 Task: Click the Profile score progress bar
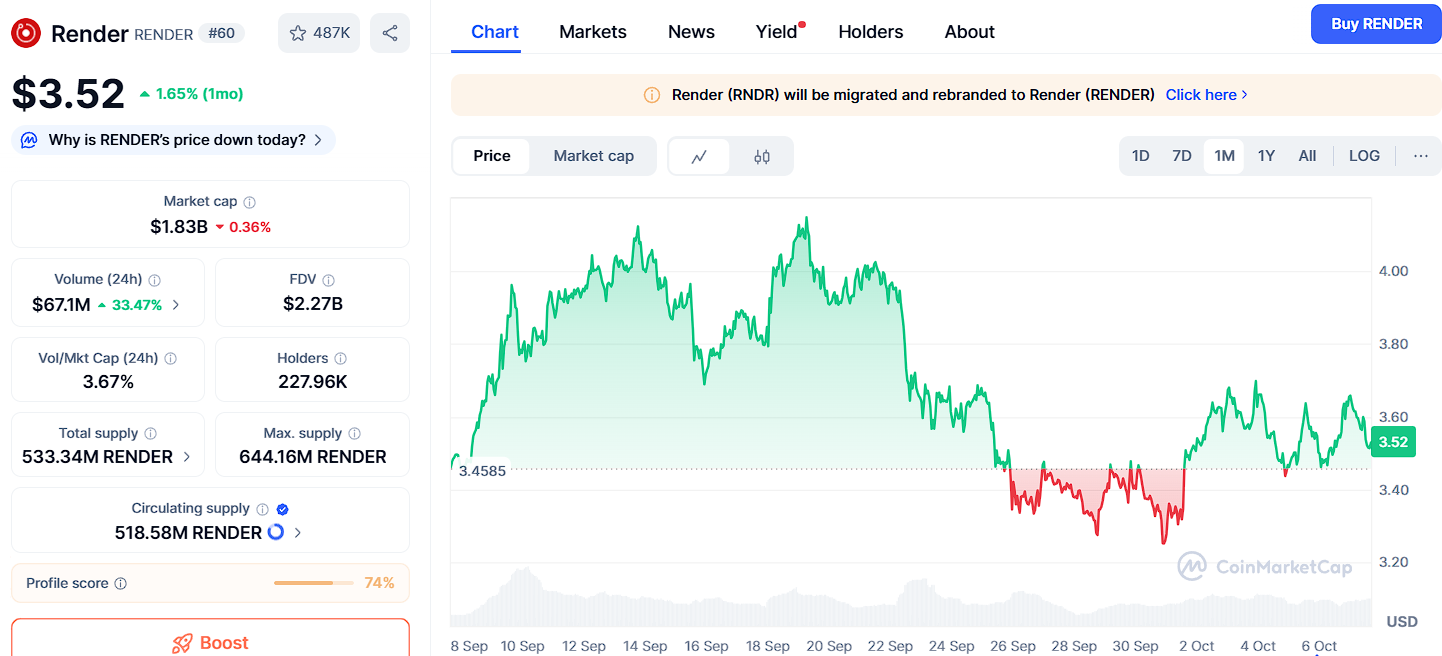coord(313,583)
